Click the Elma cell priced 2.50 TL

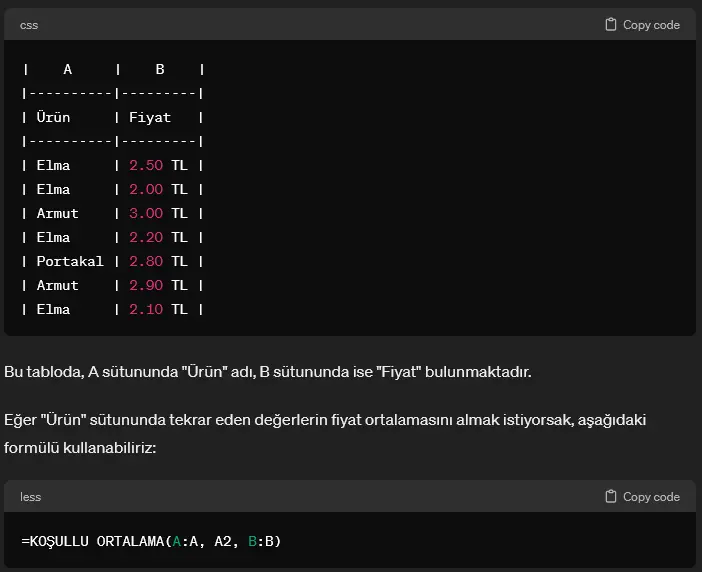click(x=53, y=166)
